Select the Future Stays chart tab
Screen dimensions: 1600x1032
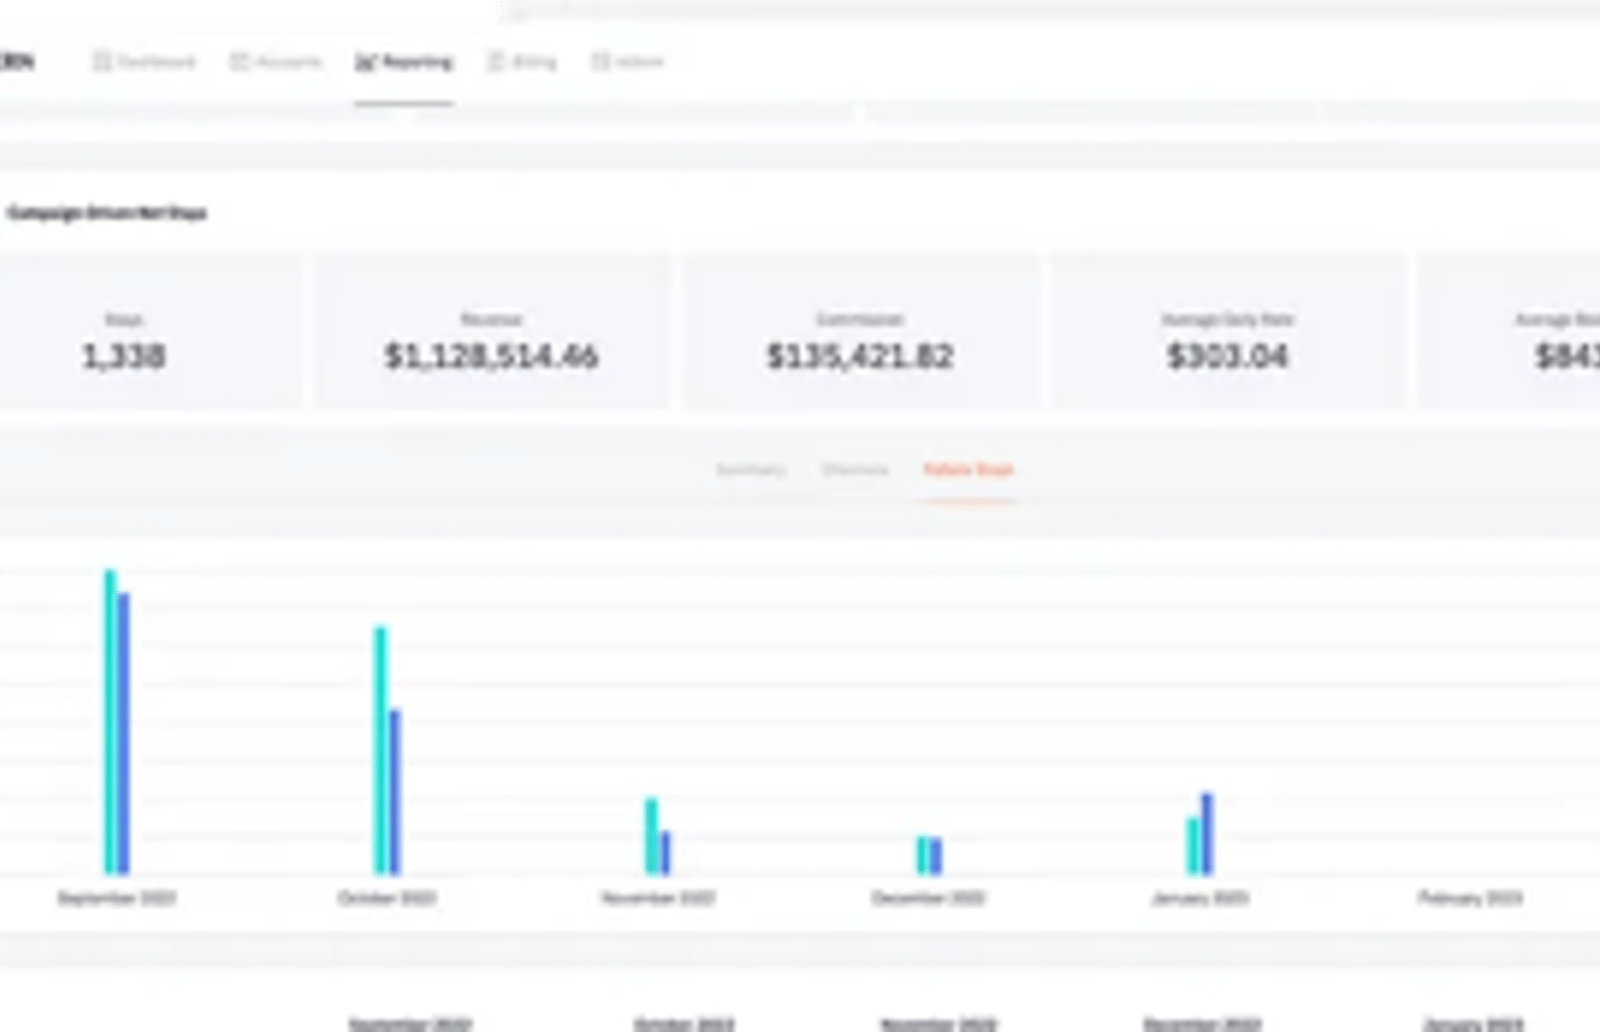[x=968, y=469]
